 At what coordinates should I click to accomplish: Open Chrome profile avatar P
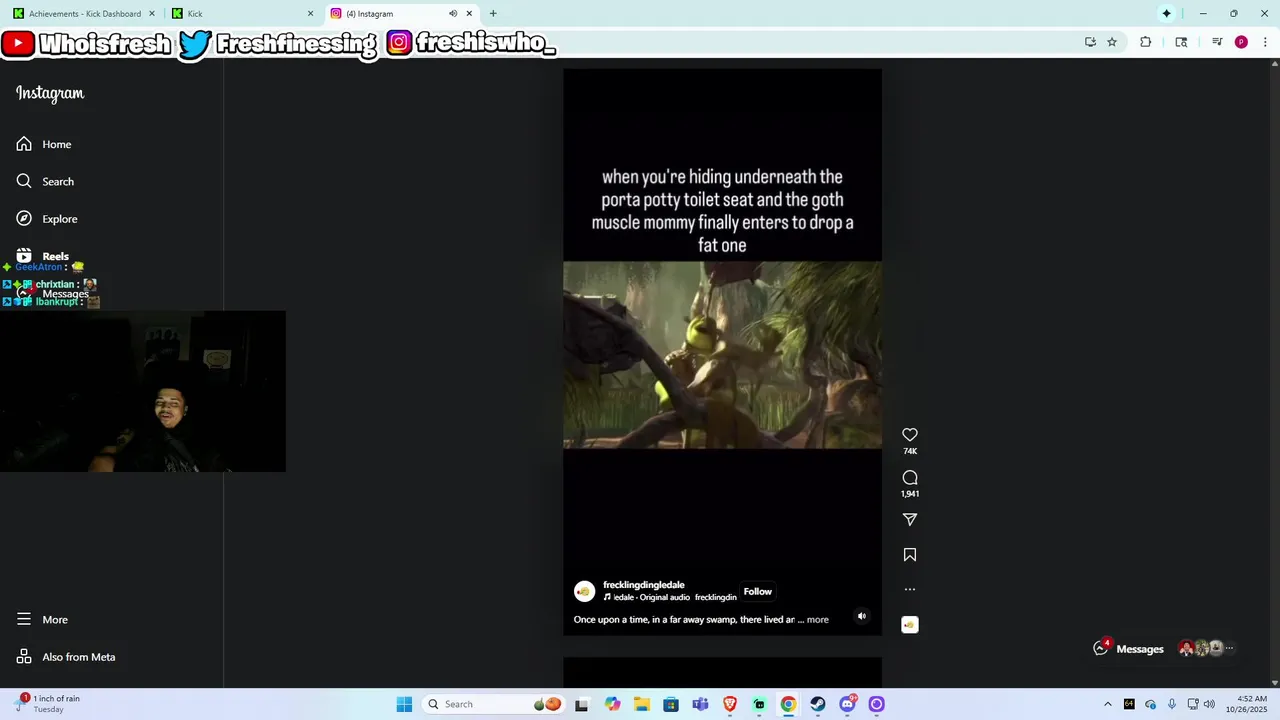[x=1241, y=42]
